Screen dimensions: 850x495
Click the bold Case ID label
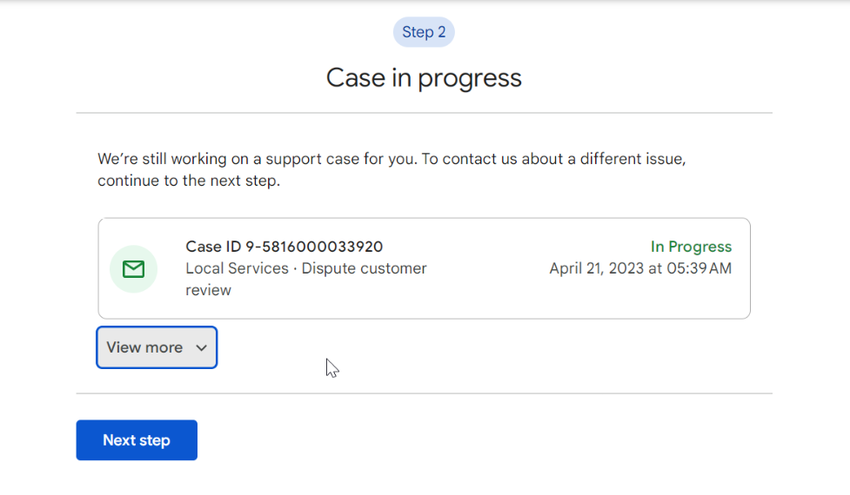click(213, 247)
